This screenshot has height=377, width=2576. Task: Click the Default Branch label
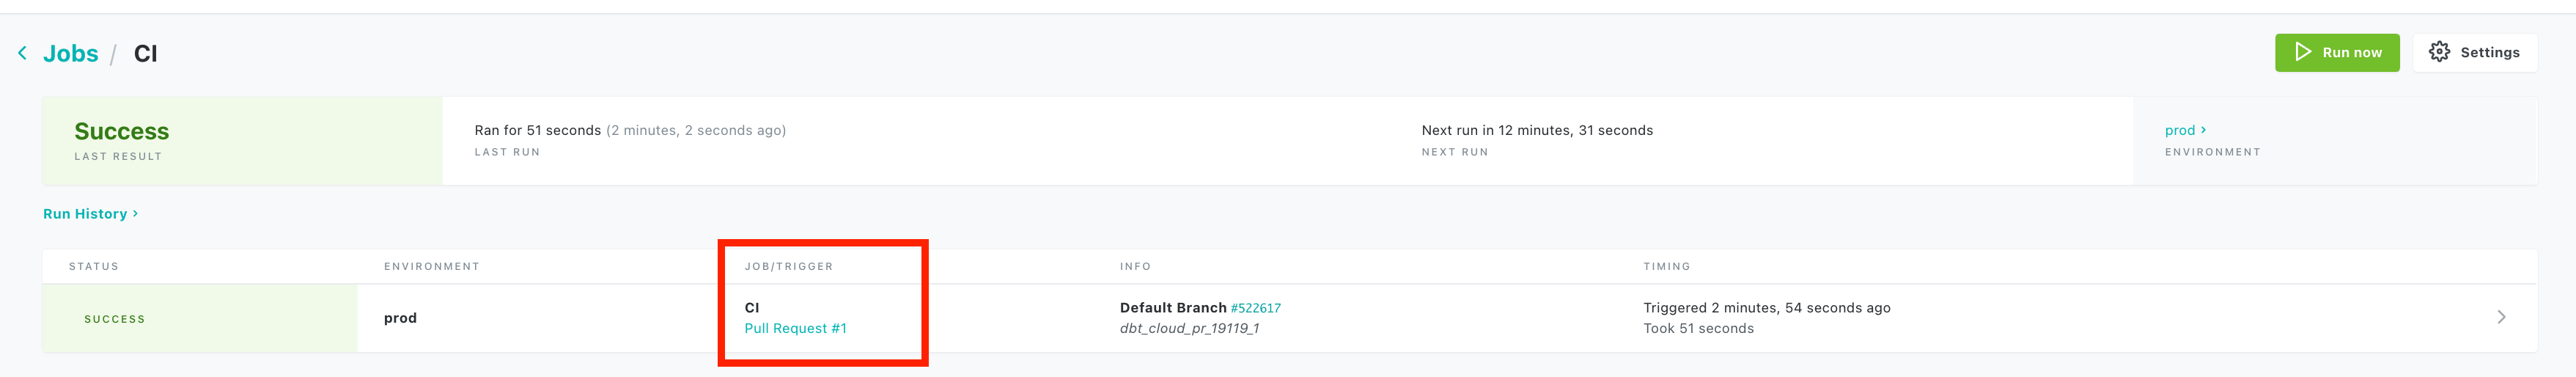(1172, 308)
